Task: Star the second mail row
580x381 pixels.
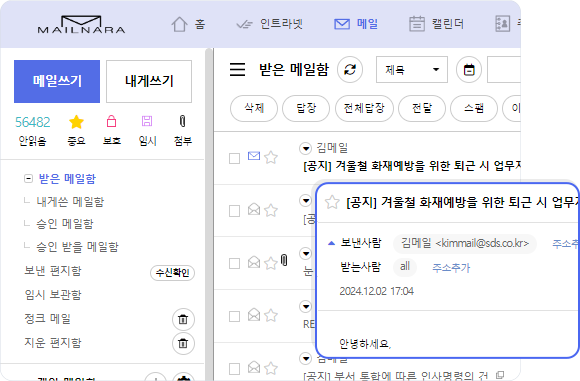Action: (x=271, y=210)
